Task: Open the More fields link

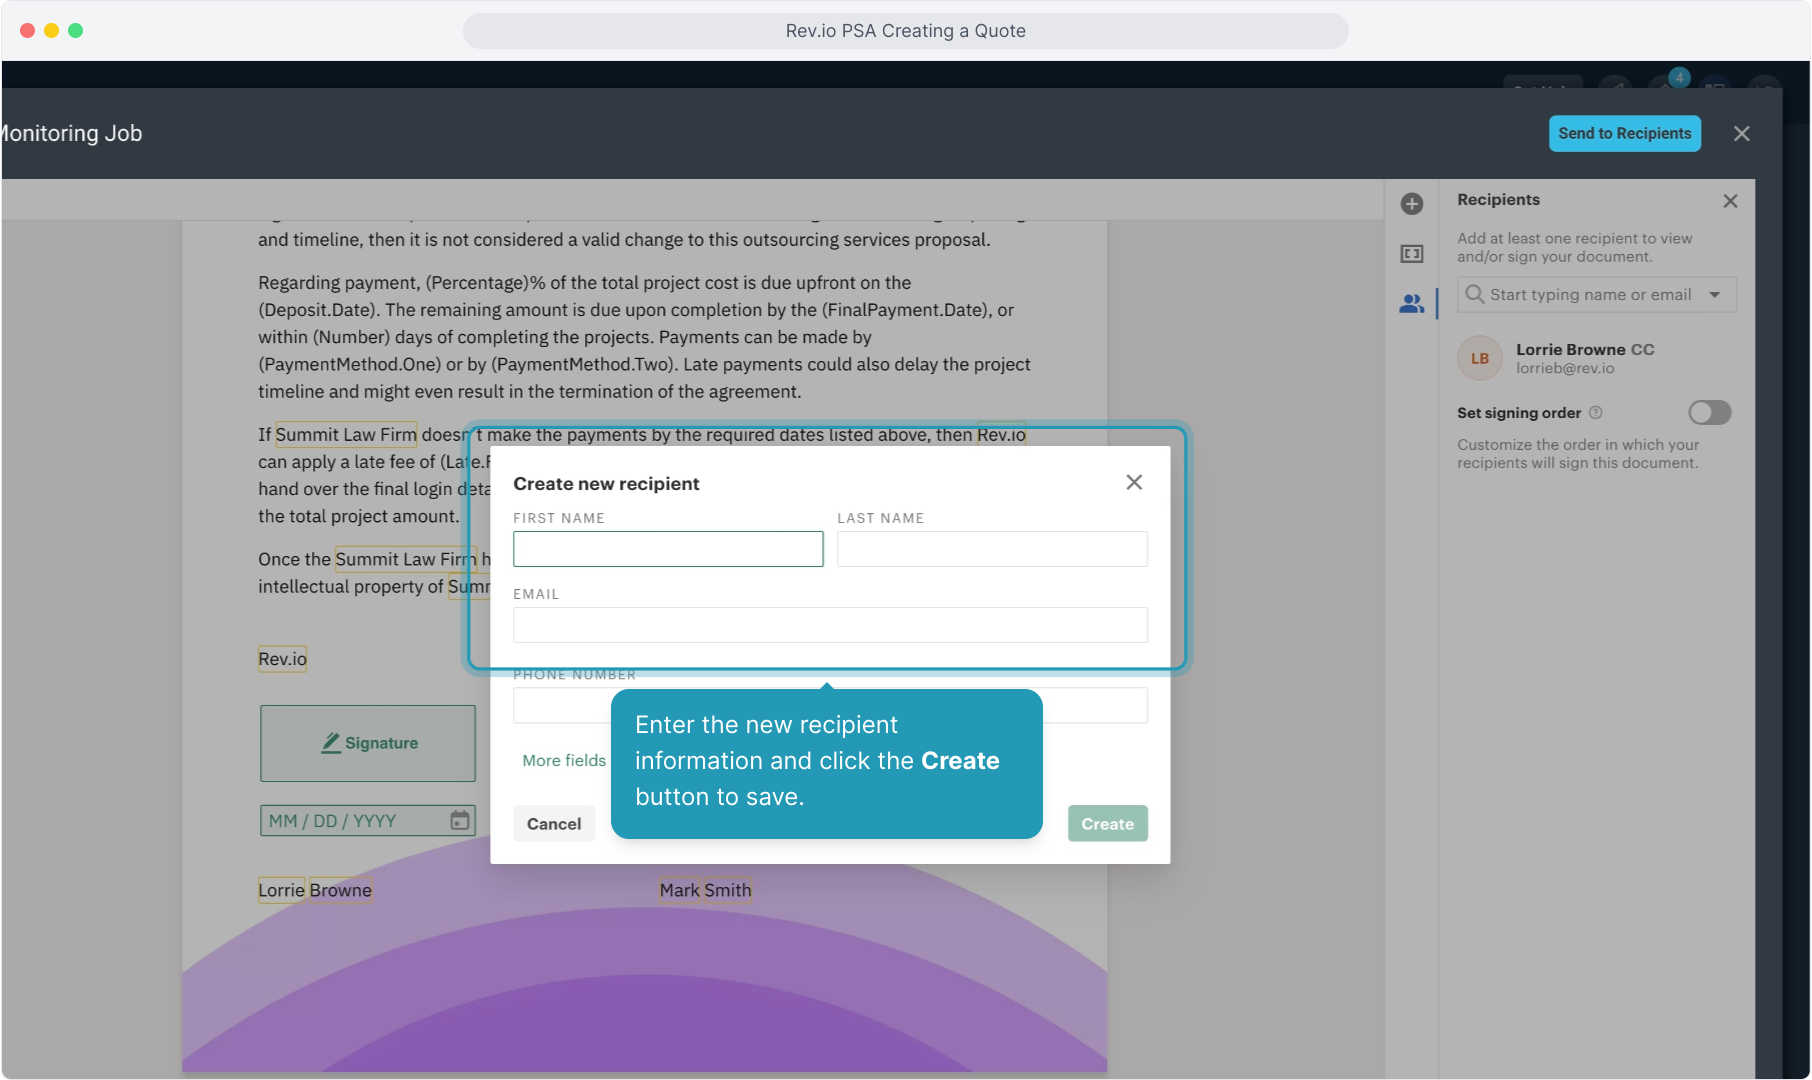Action: click(x=564, y=761)
